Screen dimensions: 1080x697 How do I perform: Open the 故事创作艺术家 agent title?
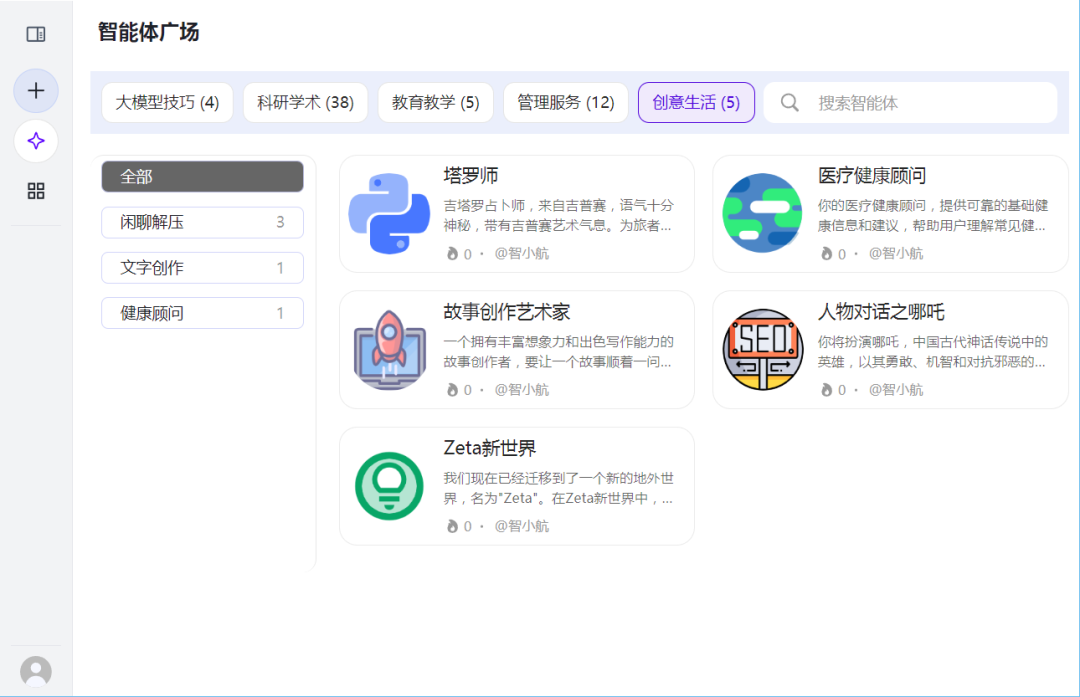507,312
